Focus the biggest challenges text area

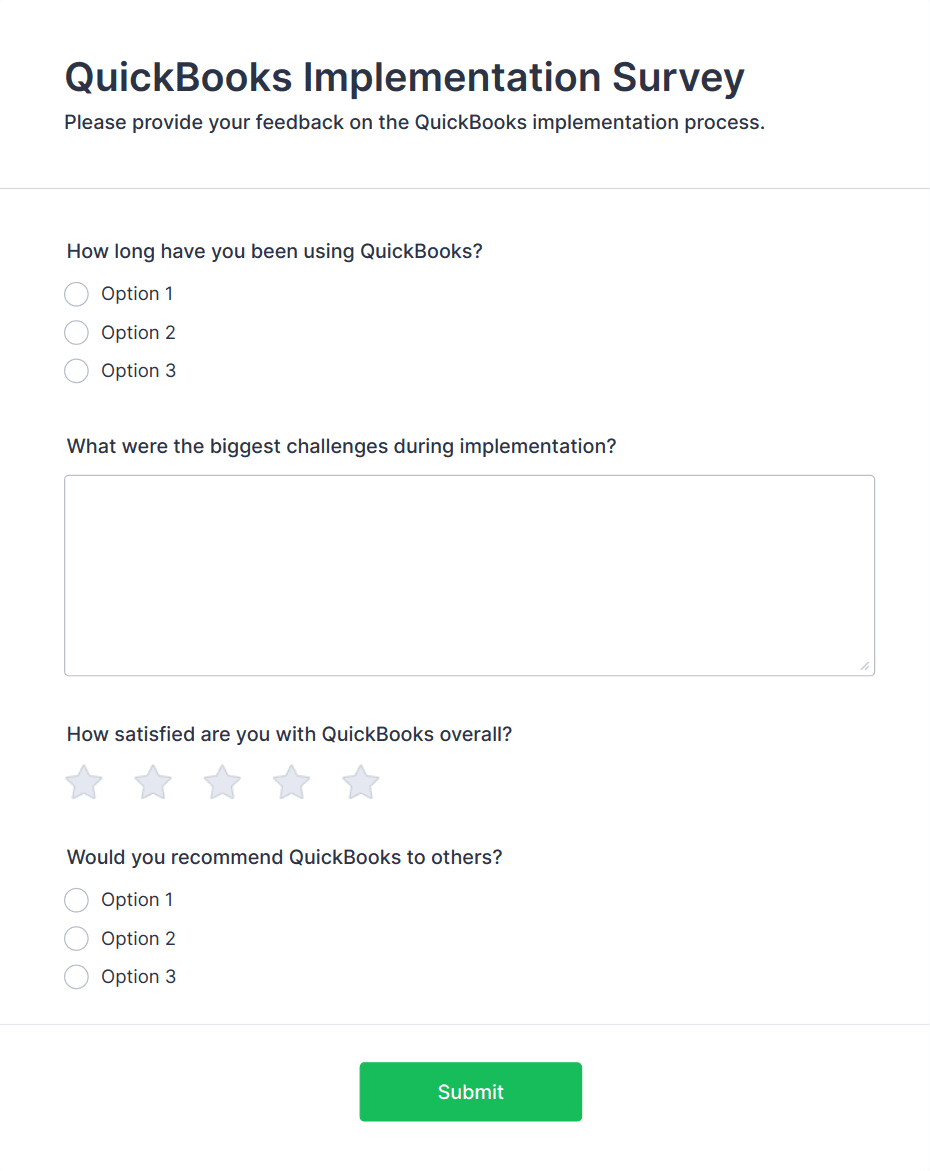pos(469,575)
